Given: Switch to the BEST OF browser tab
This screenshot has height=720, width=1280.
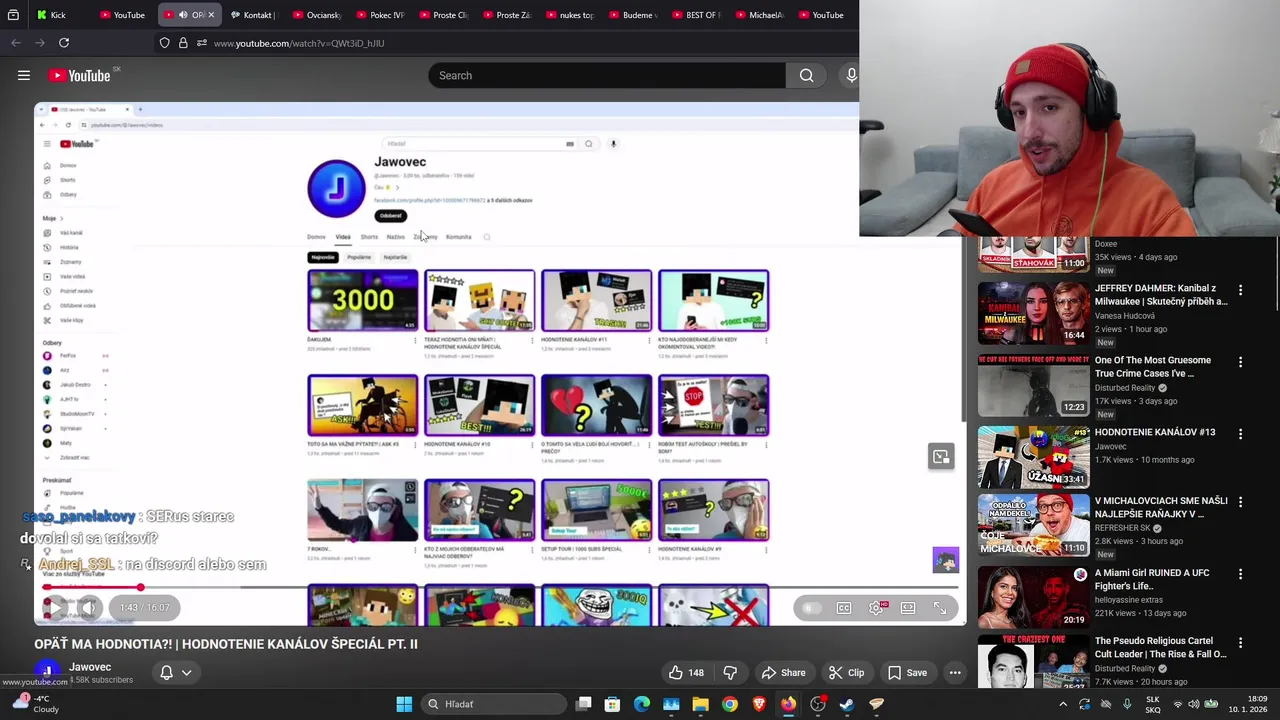Looking at the screenshot, I should 695,15.
